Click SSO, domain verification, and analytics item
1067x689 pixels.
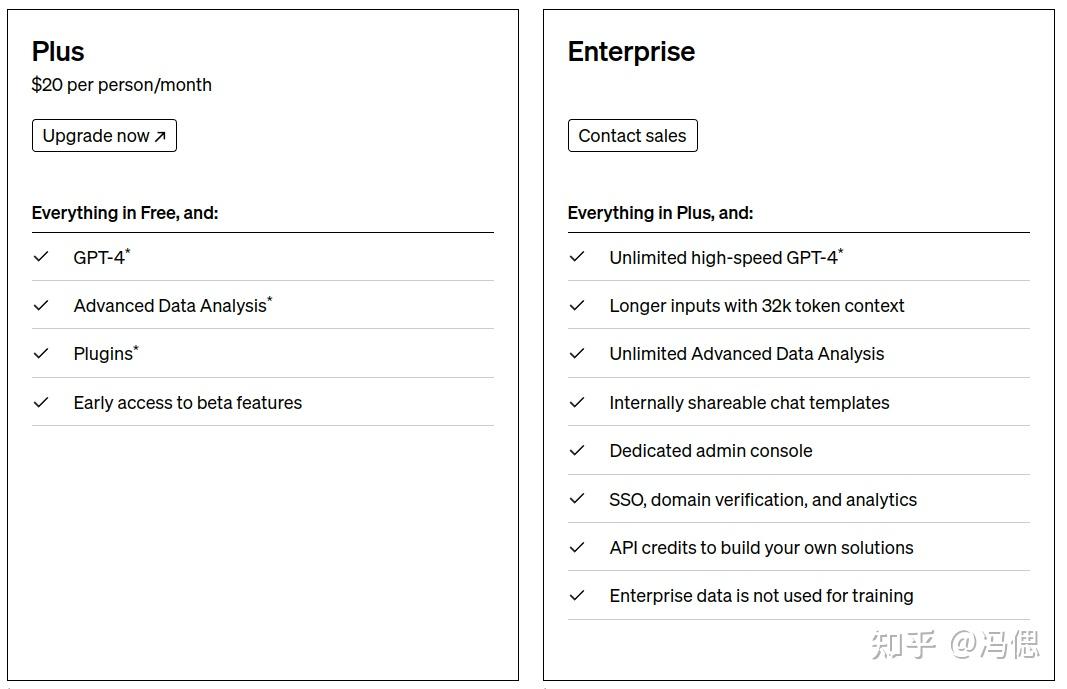click(x=762, y=499)
